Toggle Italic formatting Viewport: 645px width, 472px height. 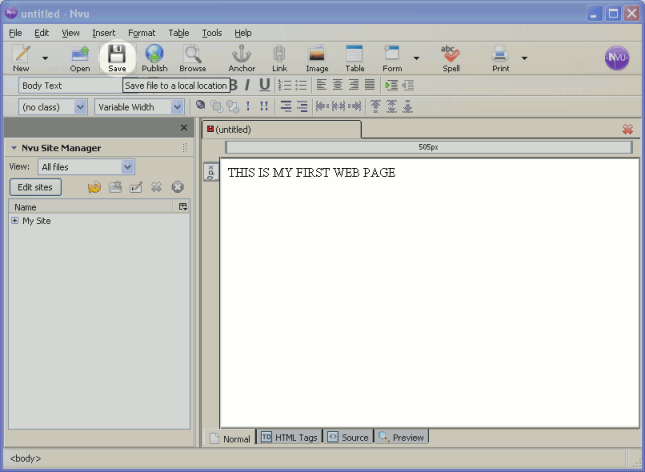(247, 85)
